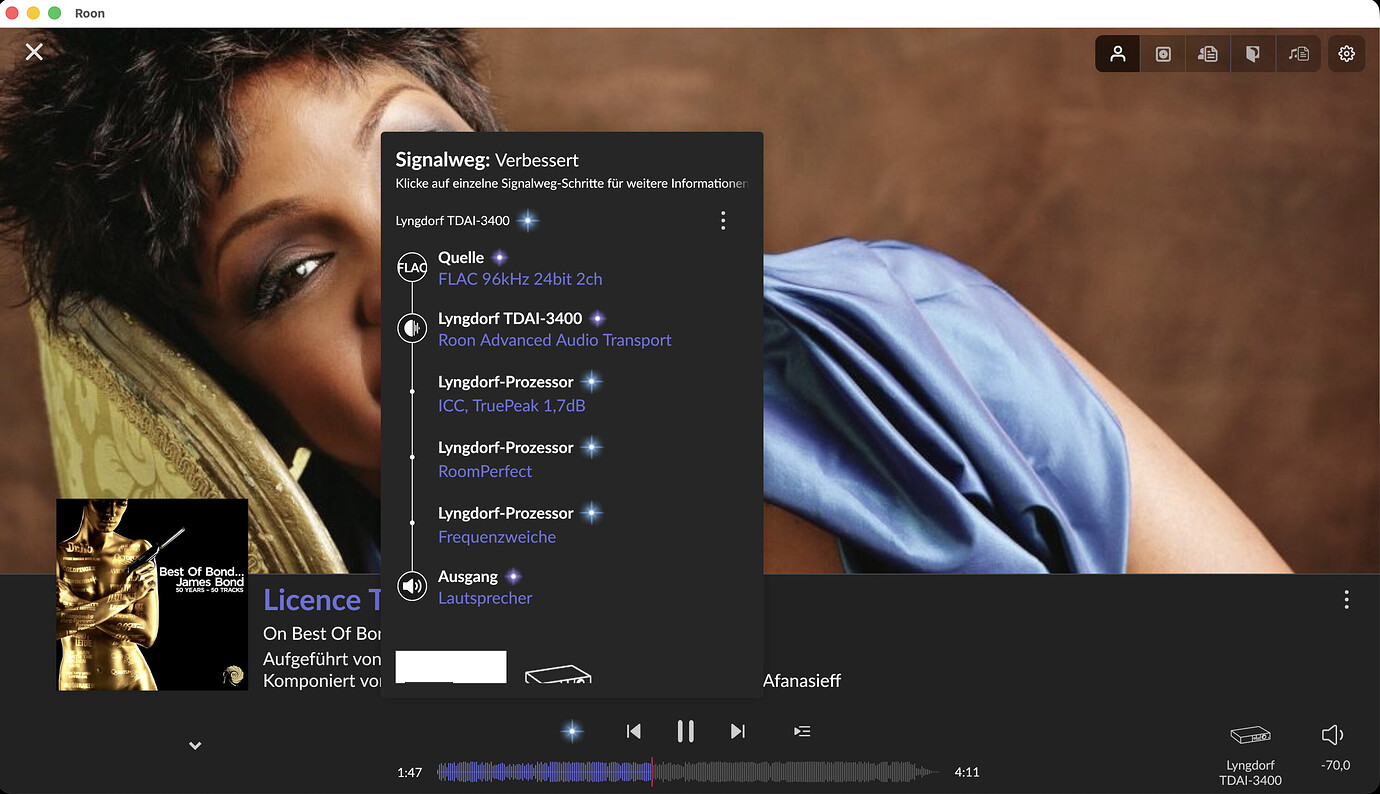Open the volume control showing -70,0
This screenshot has width=1380, height=794.
(1334, 747)
